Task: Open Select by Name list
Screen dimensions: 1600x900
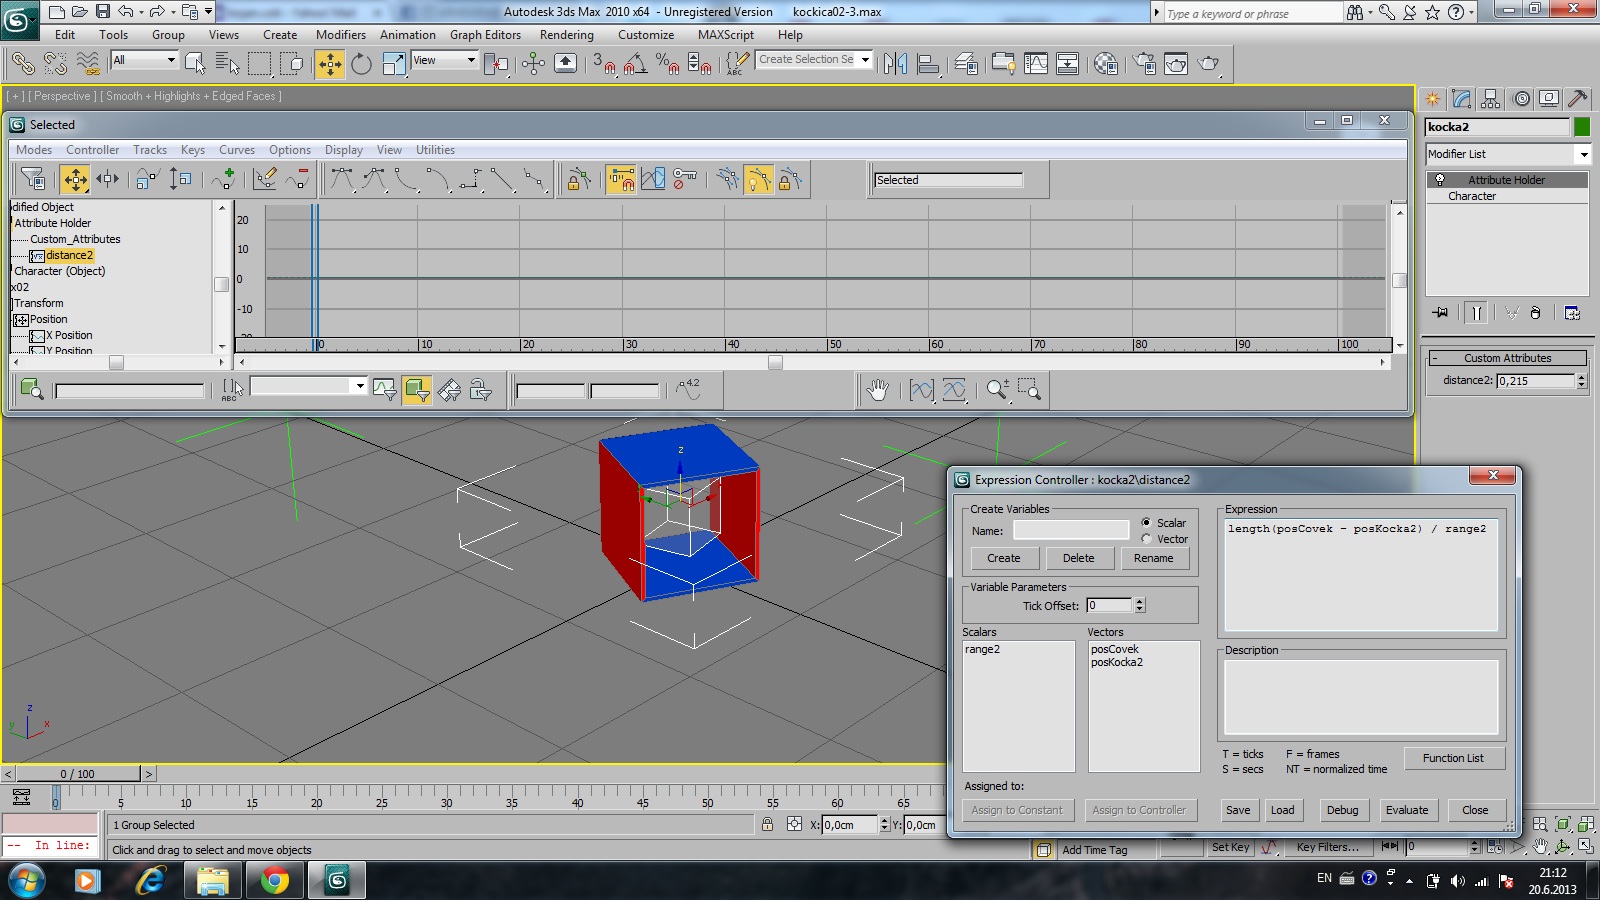Action: click(x=227, y=64)
